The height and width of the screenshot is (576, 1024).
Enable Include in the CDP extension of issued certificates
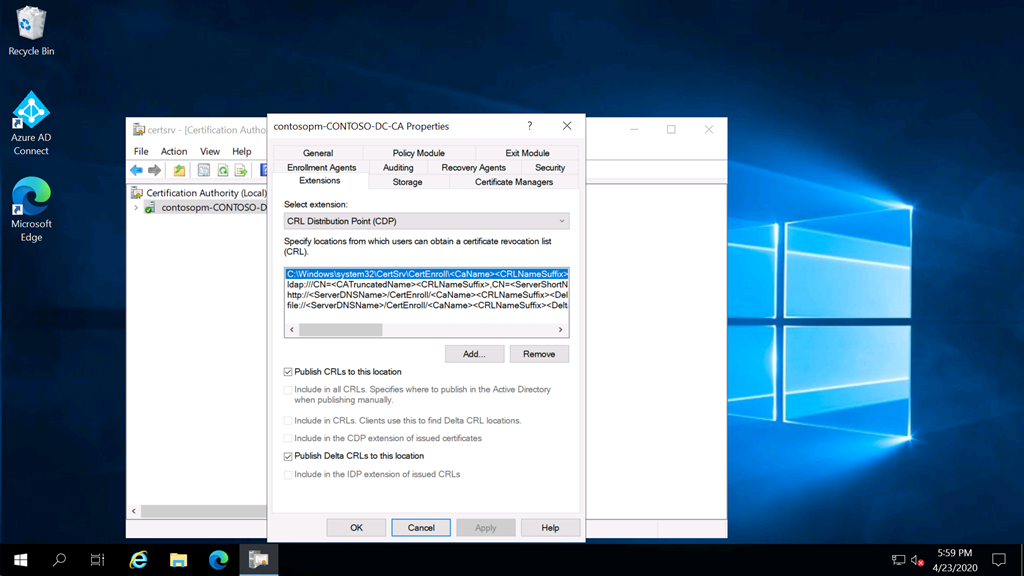point(290,439)
